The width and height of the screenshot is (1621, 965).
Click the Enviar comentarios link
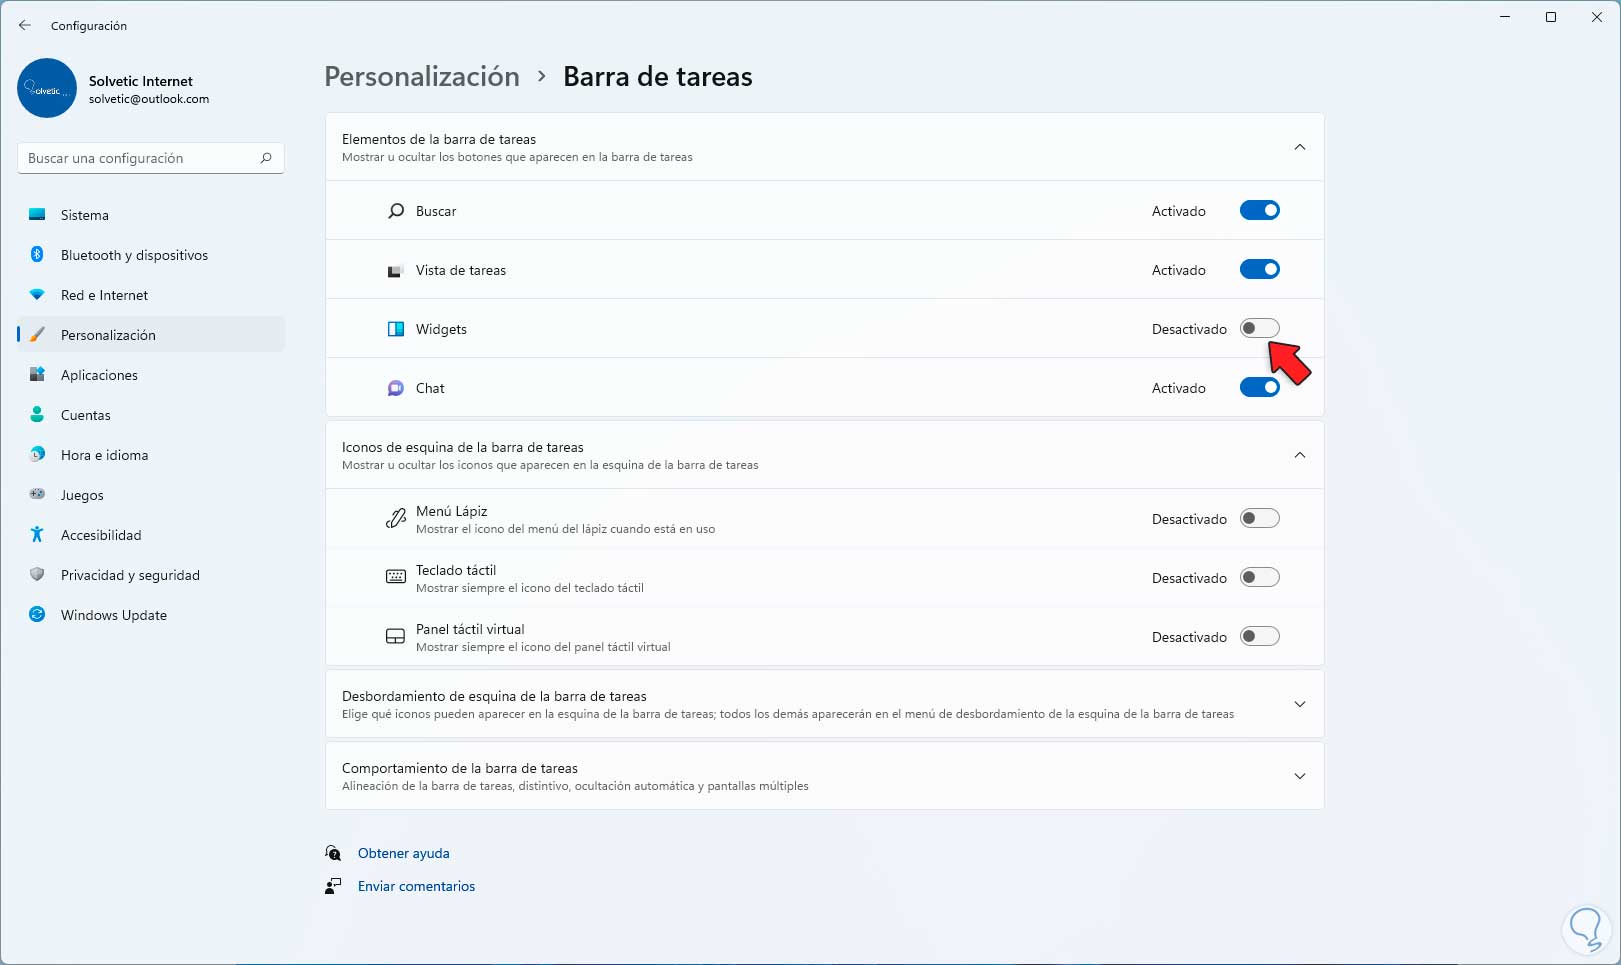pos(416,886)
